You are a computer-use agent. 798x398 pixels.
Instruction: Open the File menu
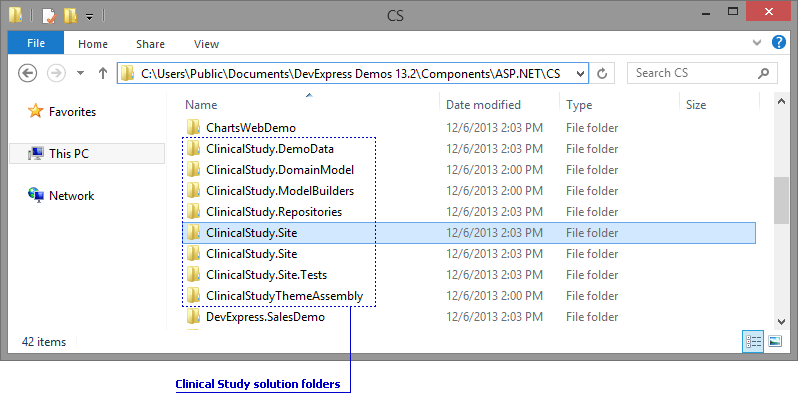pyautogui.click(x=36, y=43)
